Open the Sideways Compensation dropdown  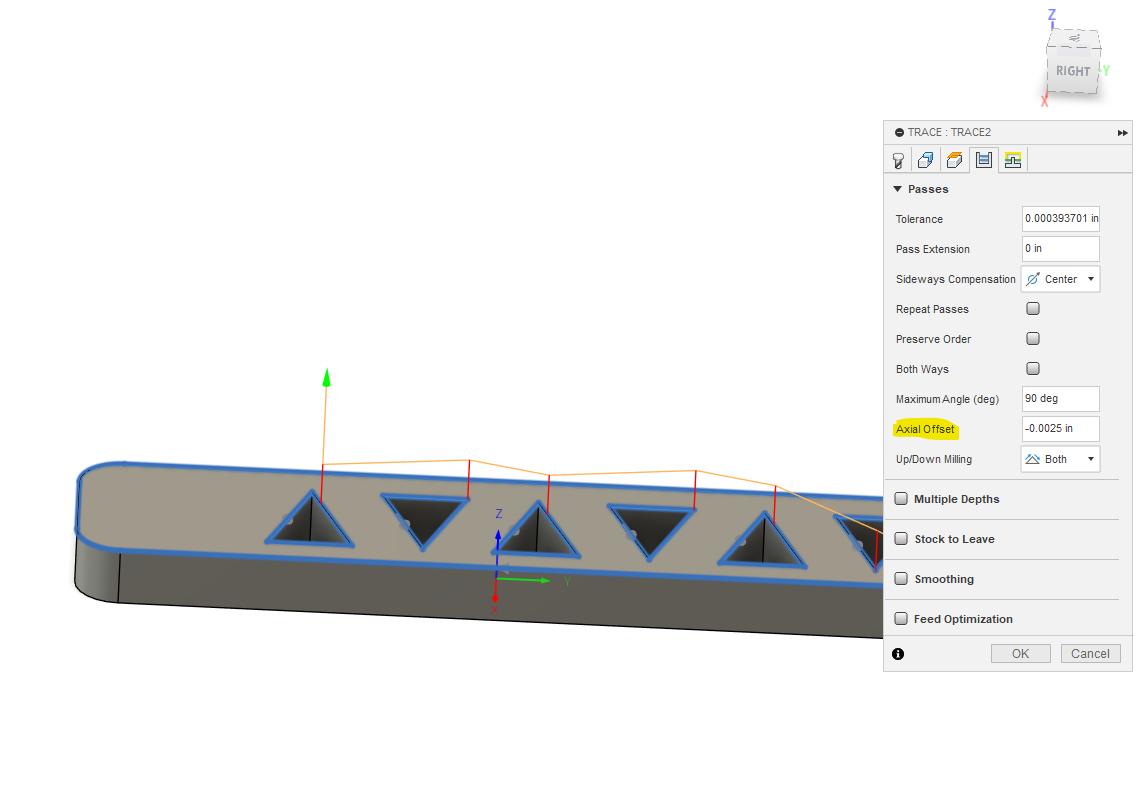click(1089, 279)
